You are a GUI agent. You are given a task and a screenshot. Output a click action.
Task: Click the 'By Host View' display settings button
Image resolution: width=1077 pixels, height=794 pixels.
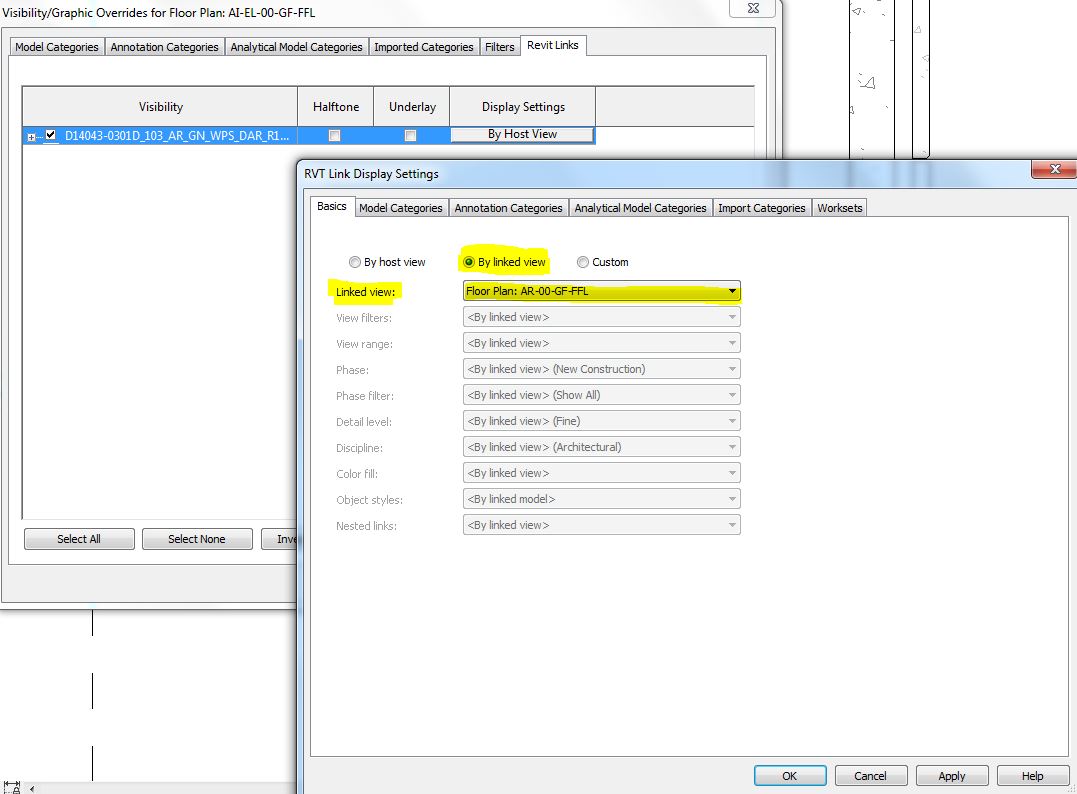522,132
